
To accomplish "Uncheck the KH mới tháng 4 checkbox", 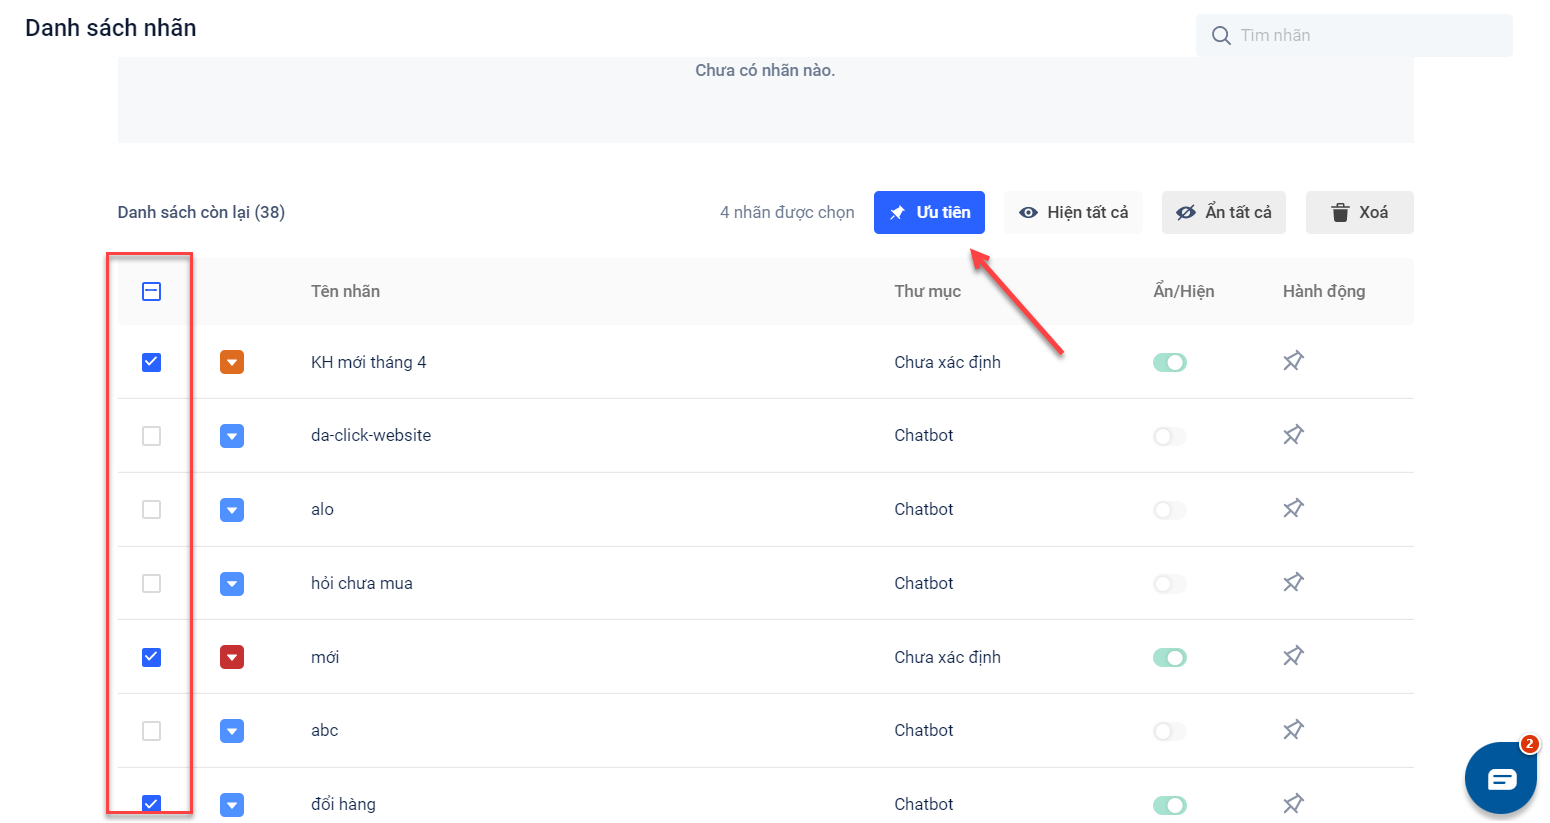I will pyautogui.click(x=151, y=362).
